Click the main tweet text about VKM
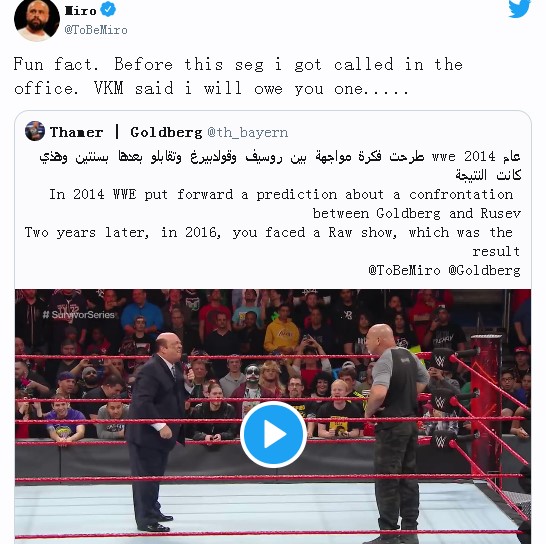 click(238, 77)
